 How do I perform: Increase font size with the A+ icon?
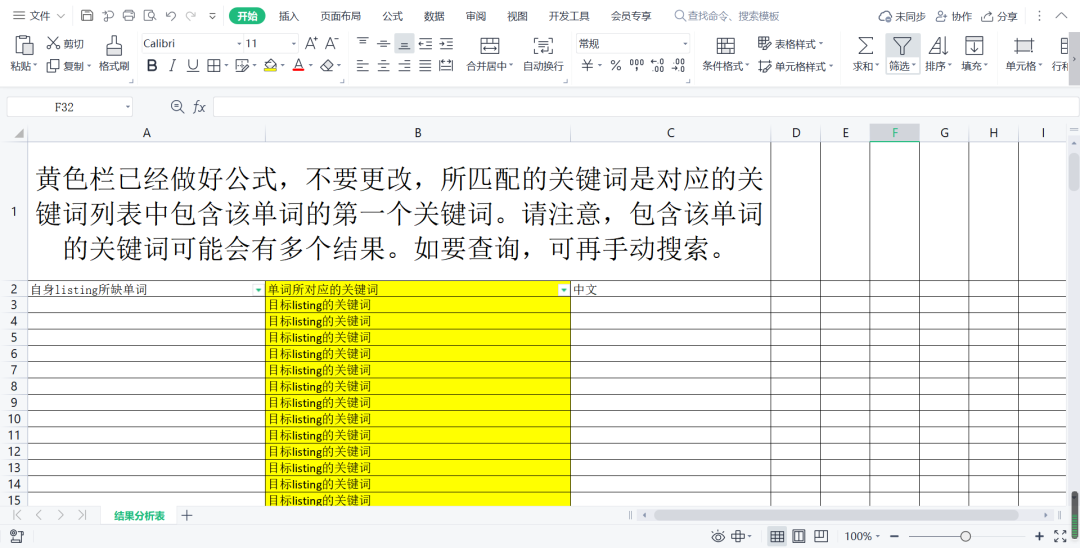(311, 43)
